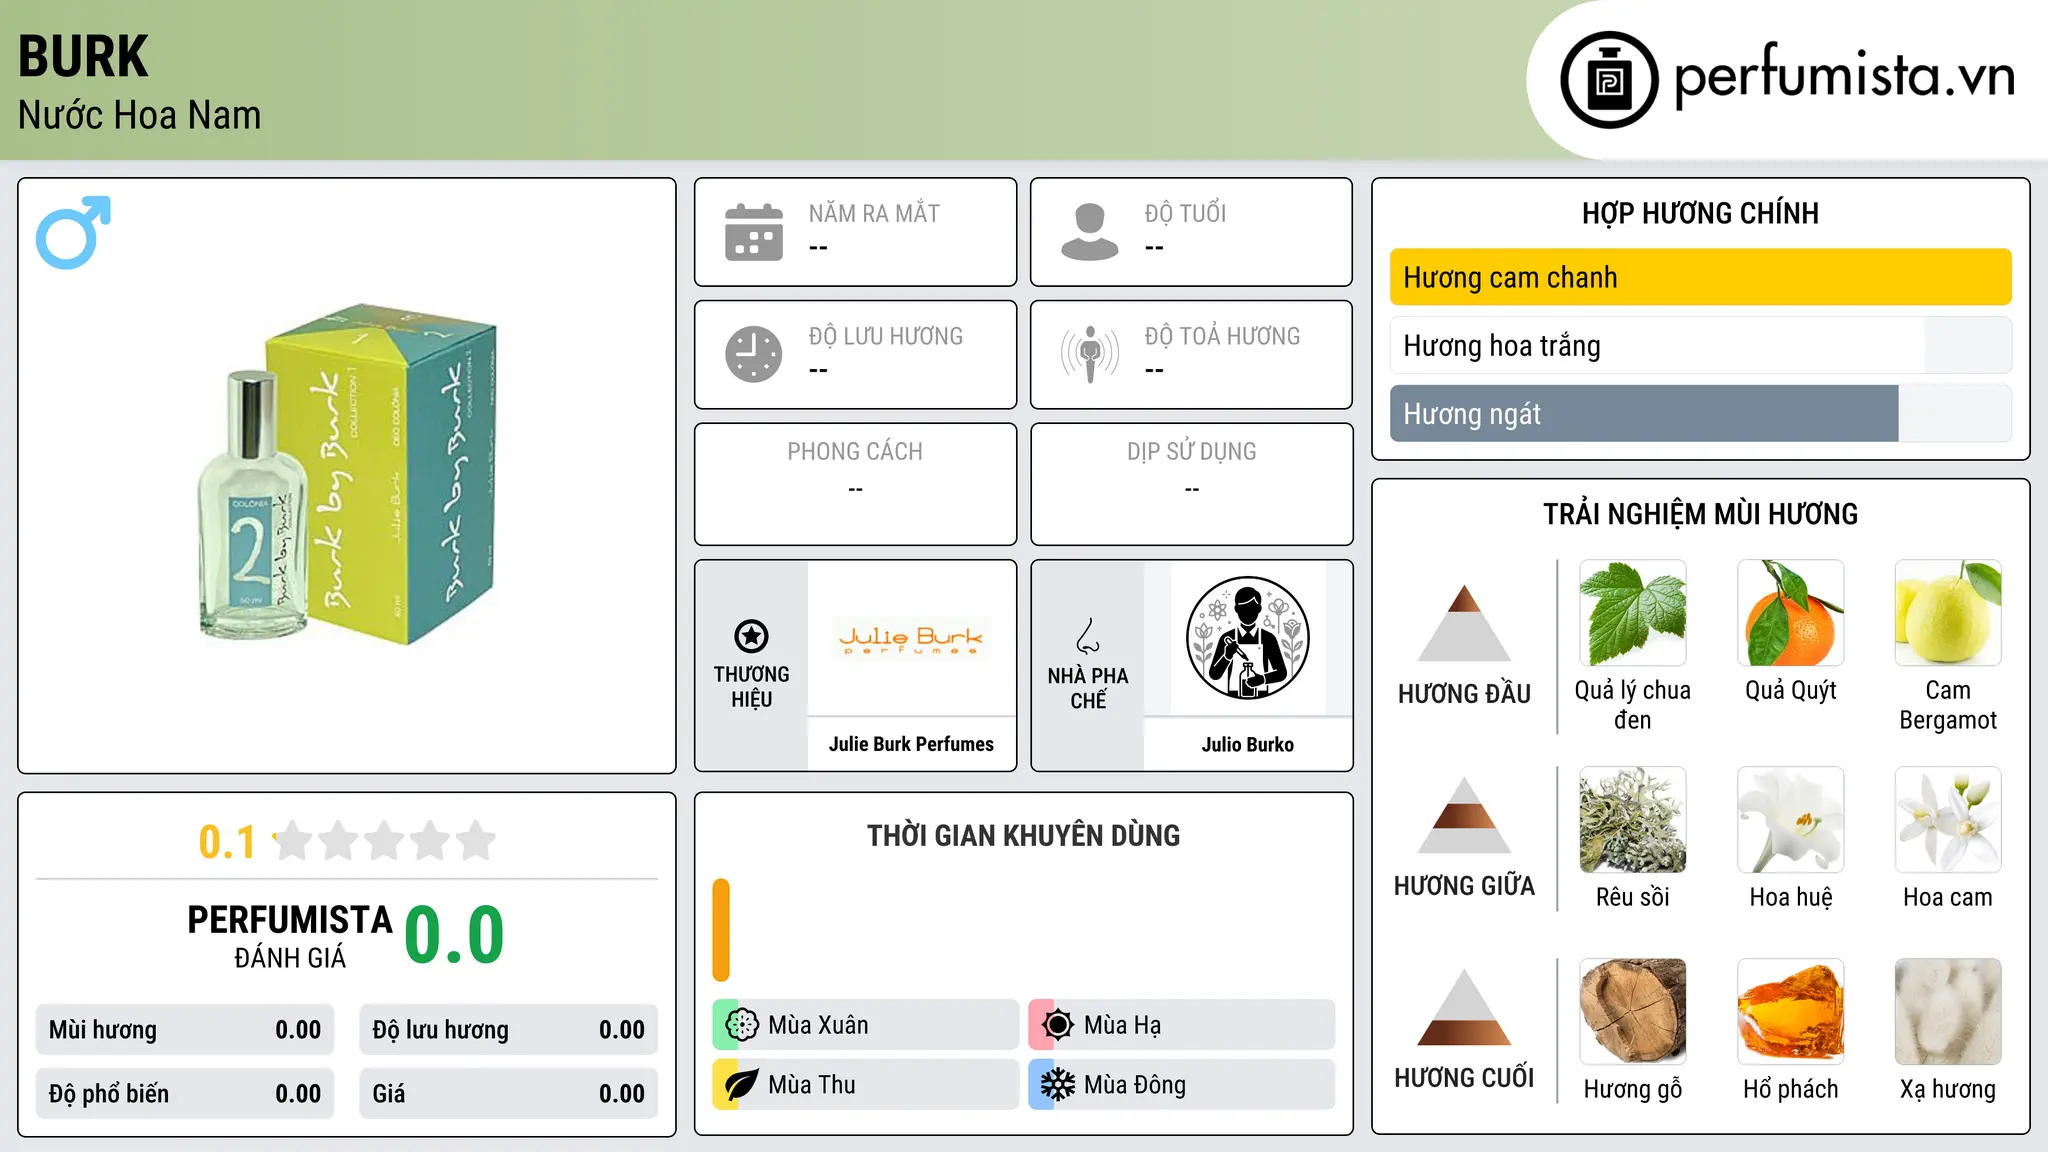The height and width of the screenshot is (1152, 2048).
Task: Select the Mùa Xuân season label
Action: (x=818, y=1025)
